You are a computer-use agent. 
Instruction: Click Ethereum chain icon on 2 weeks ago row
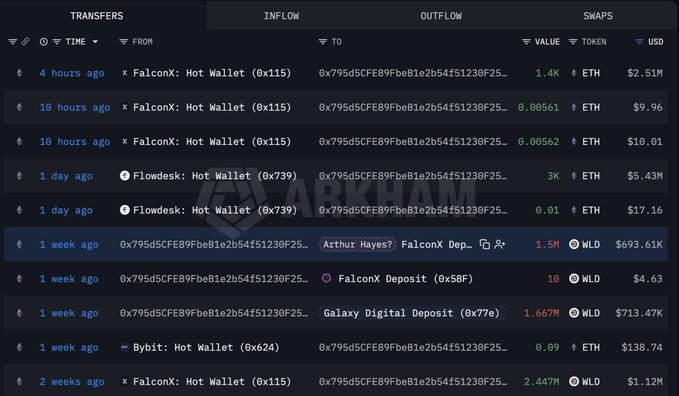click(19, 382)
